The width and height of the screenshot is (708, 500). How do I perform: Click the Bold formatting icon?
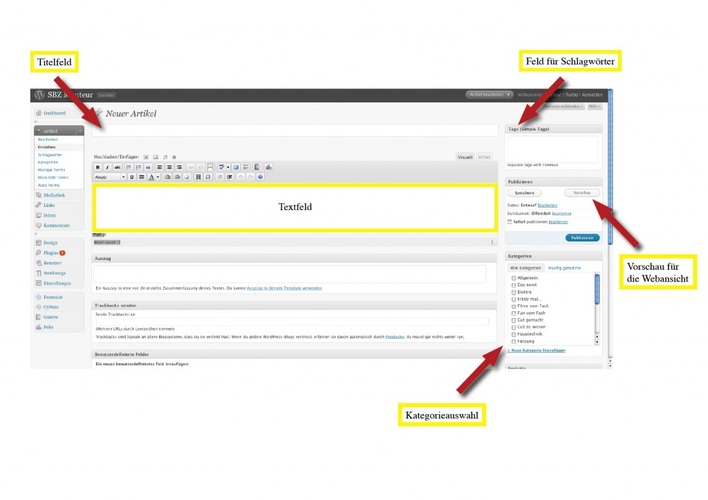(x=97, y=167)
